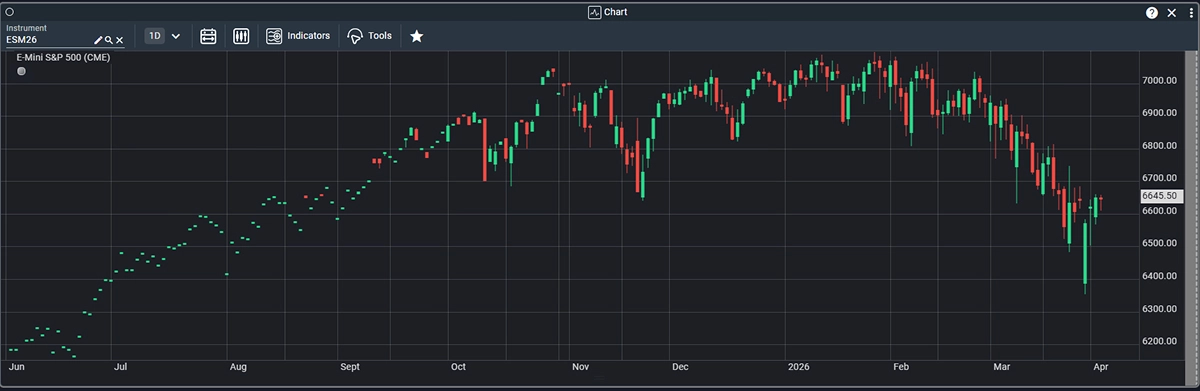This screenshot has height=391, width=1200.
Task: Click the 6800.00 price axis label
Action: click(x=1160, y=146)
